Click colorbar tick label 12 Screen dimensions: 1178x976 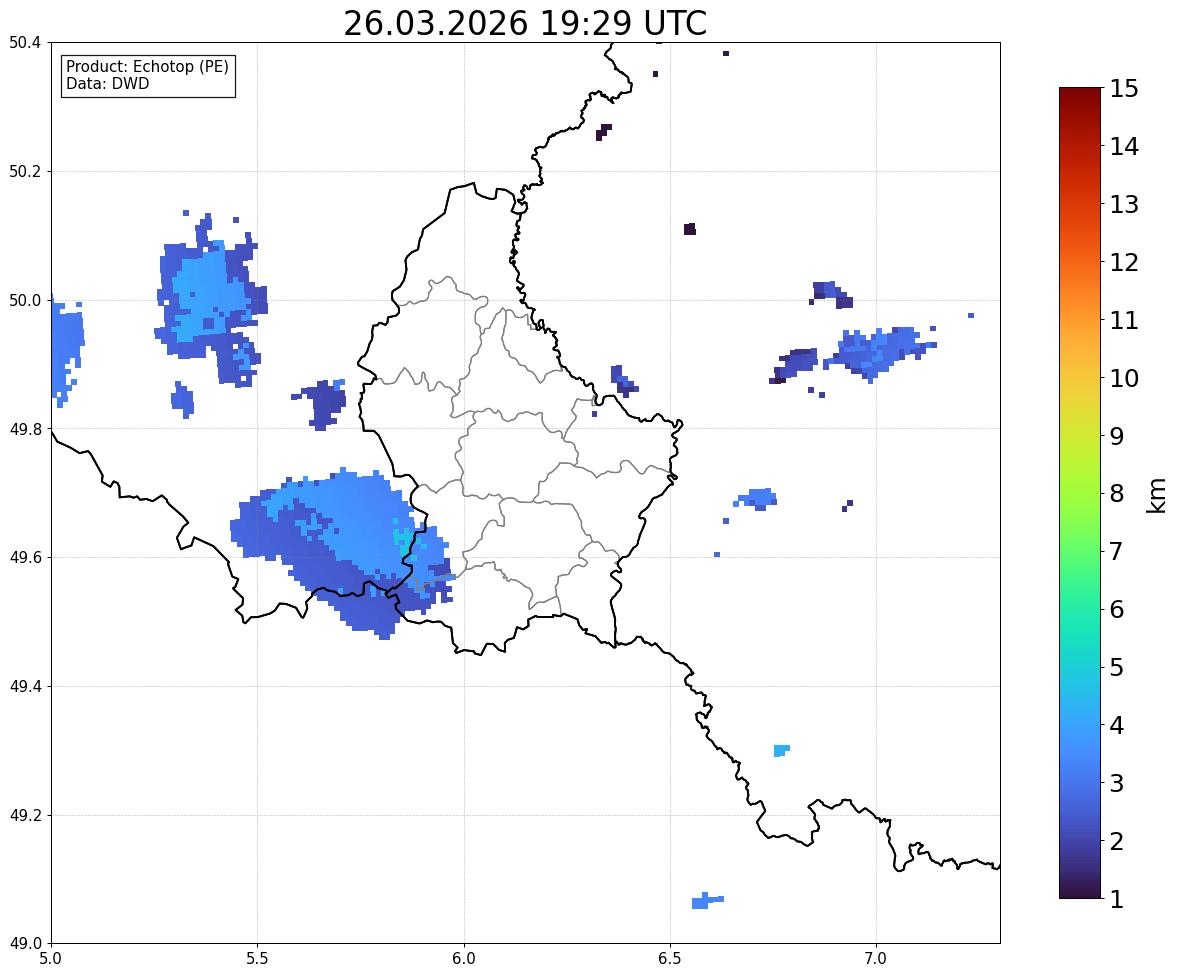(x=1124, y=262)
